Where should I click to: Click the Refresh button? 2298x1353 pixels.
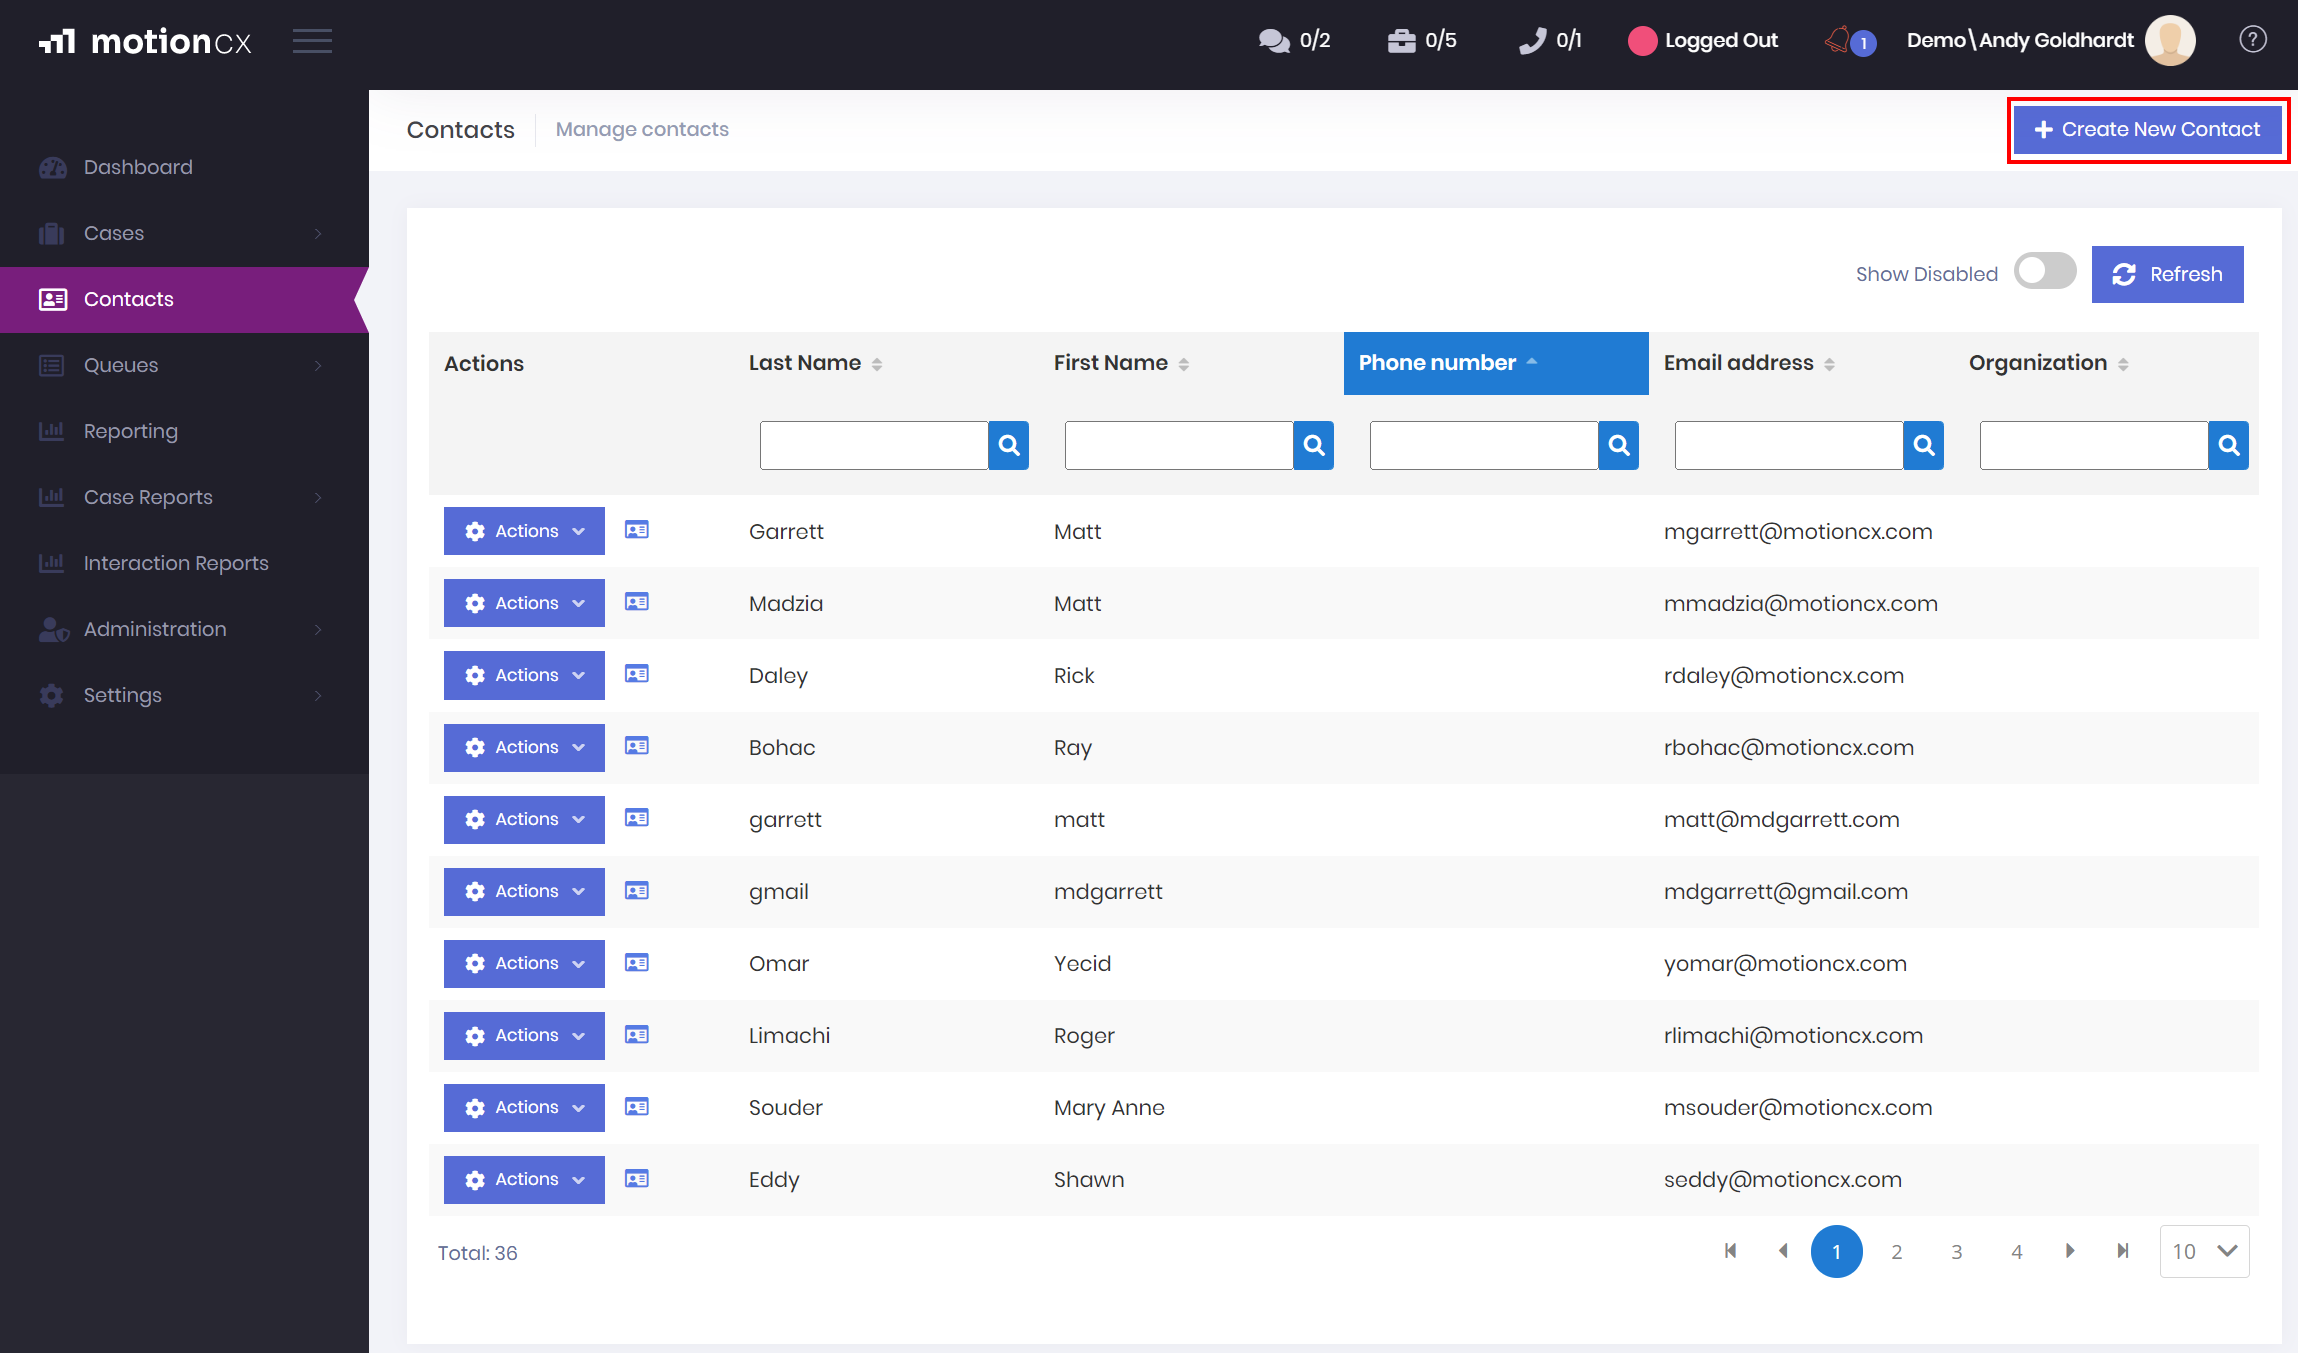[x=2167, y=274]
